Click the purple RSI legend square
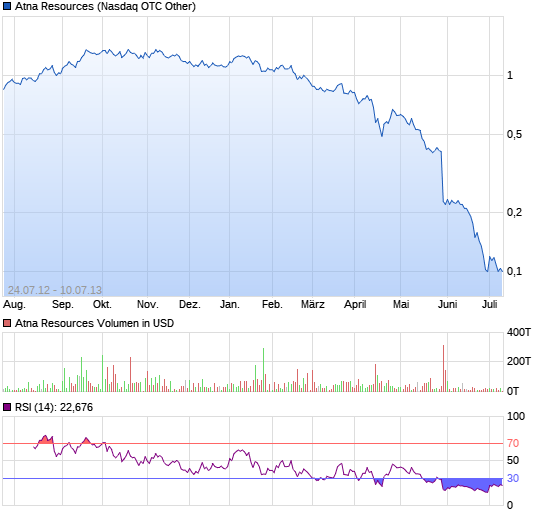Image resolution: width=545 pixels, height=515 pixels. pos(7,407)
